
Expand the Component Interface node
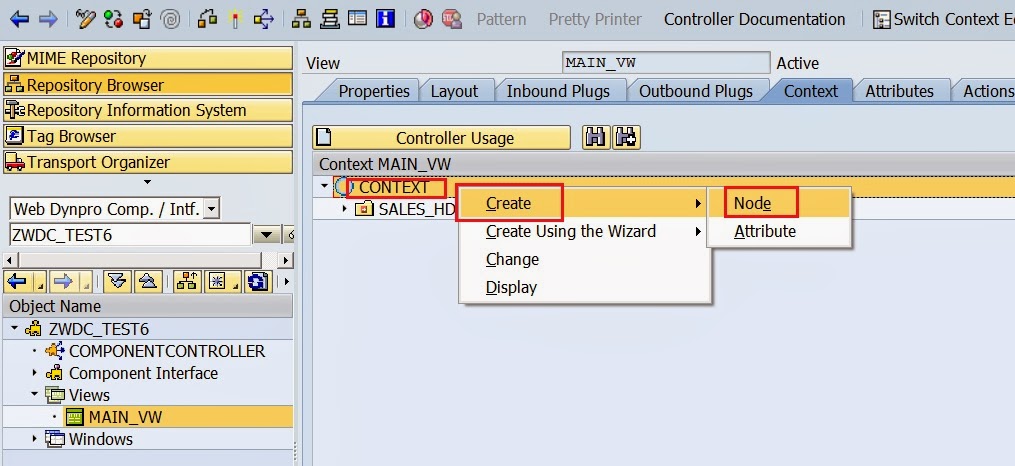[35, 373]
